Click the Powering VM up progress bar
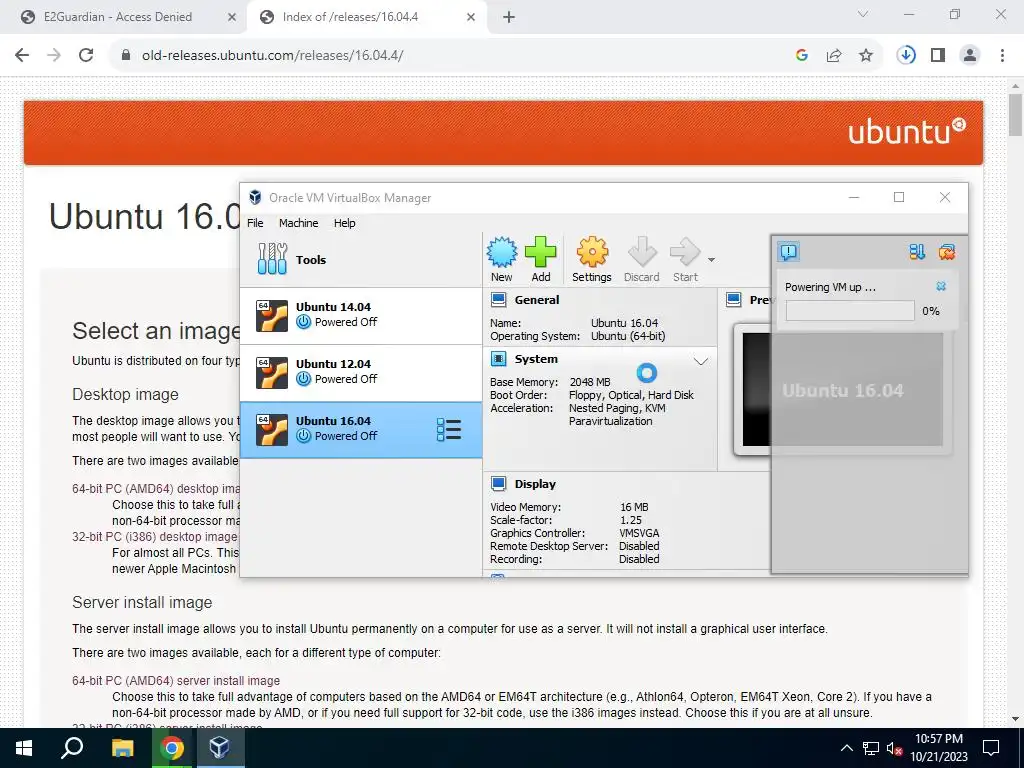The height and width of the screenshot is (768, 1024). tap(850, 310)
